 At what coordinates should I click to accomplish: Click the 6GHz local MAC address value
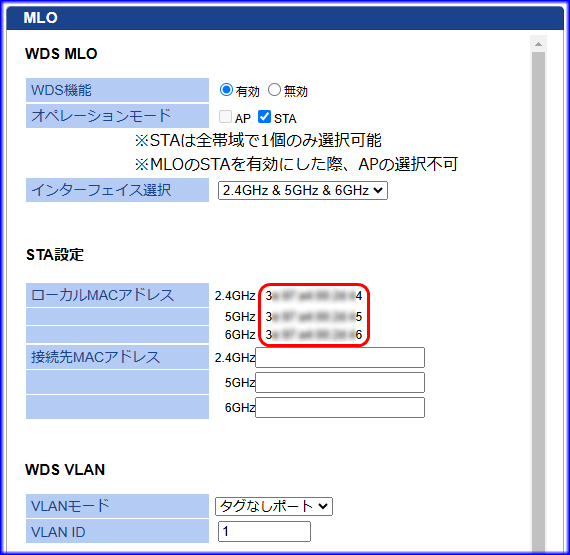click(314, 334)
